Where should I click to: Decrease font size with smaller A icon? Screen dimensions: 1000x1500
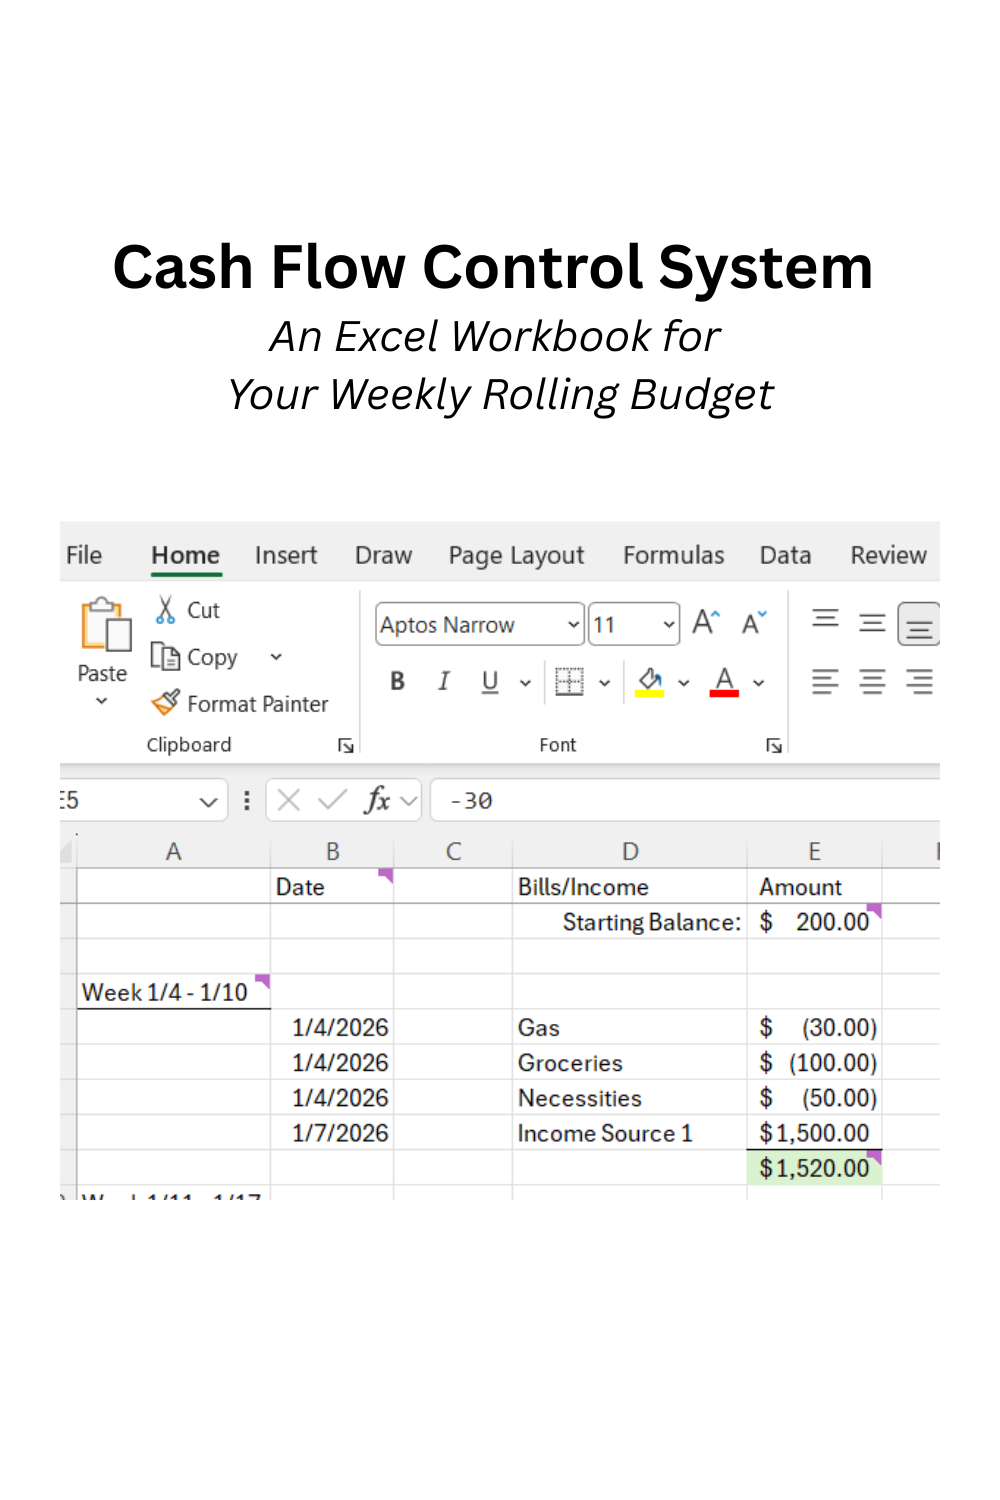coord(753,623)
